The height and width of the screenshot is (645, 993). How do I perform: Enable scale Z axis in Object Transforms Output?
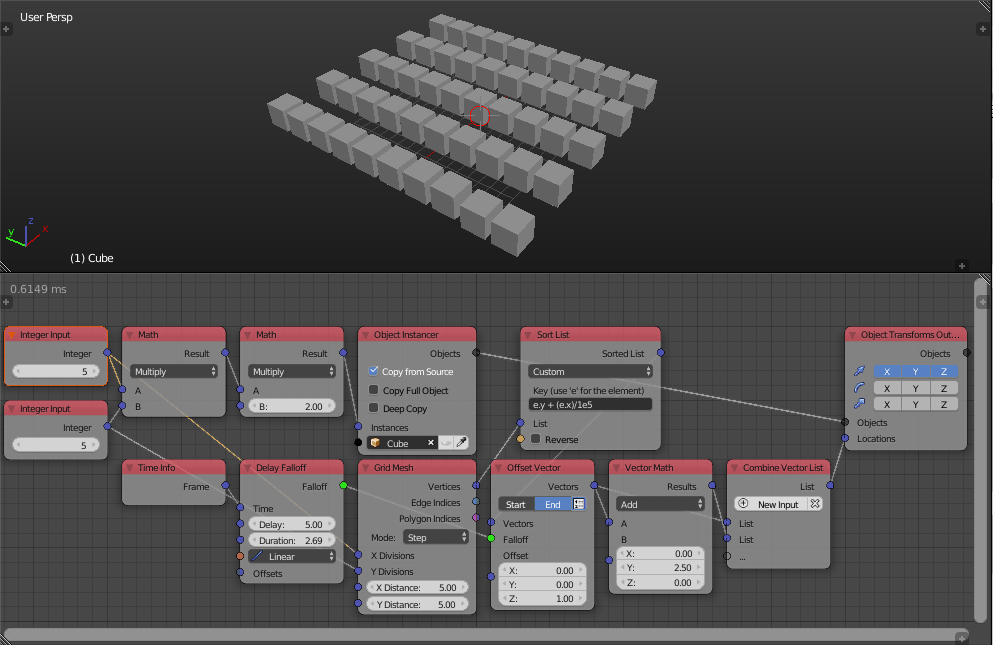point(944,404)
